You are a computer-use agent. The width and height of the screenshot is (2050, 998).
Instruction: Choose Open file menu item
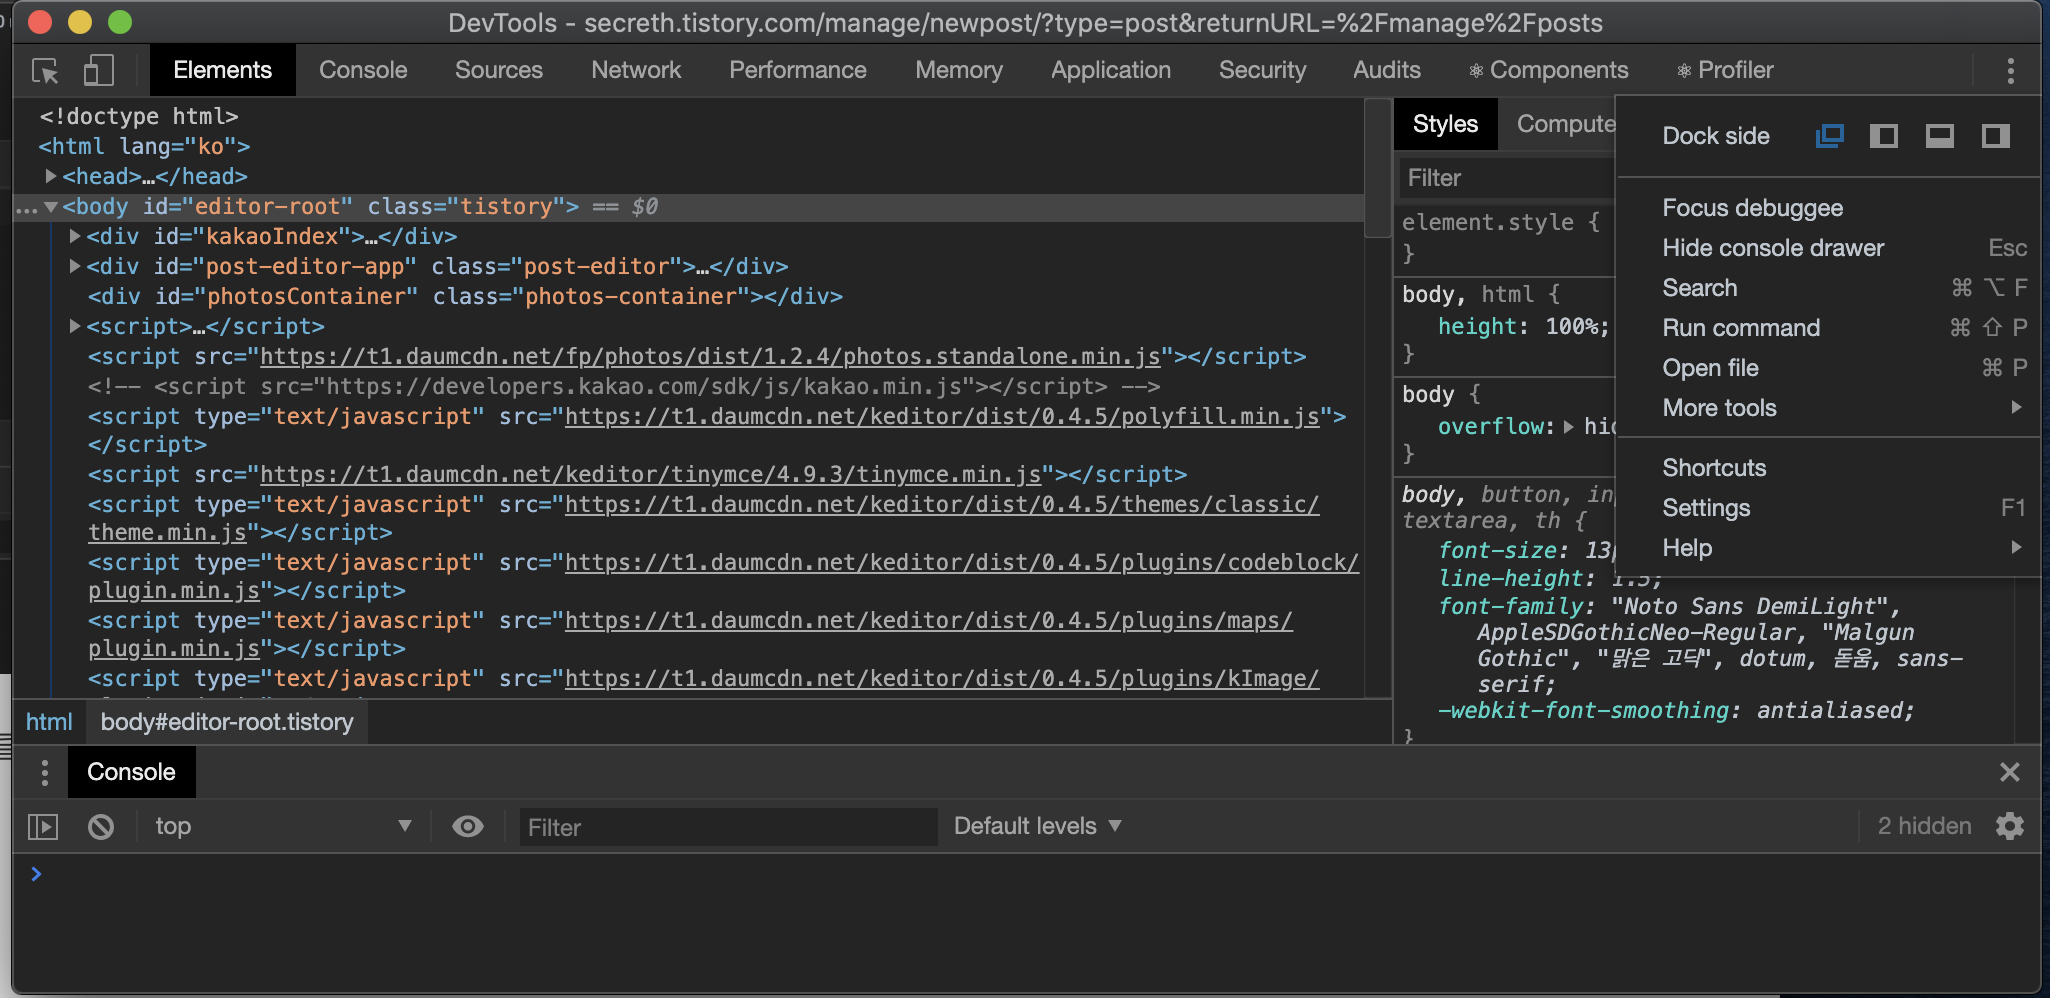1828,368
